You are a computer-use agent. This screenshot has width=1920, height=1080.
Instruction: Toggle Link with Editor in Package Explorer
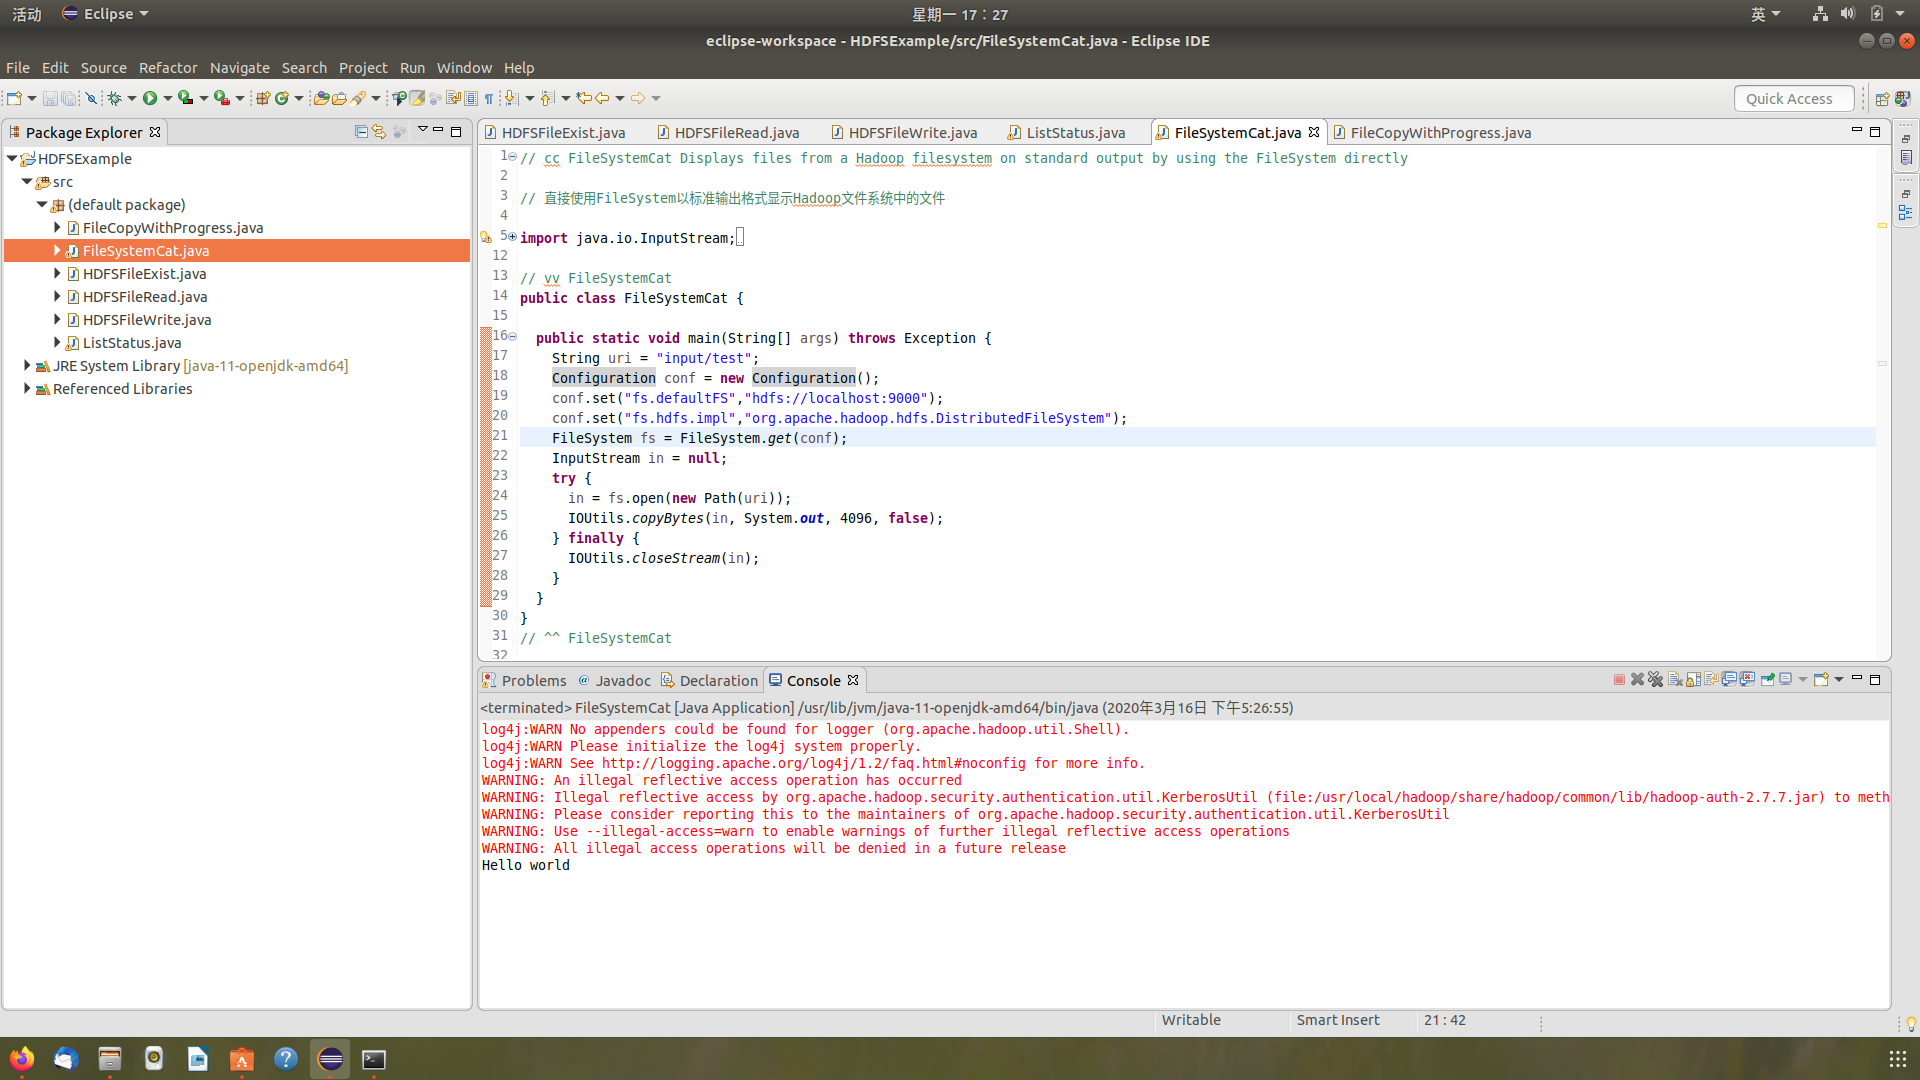click(379, 132)
